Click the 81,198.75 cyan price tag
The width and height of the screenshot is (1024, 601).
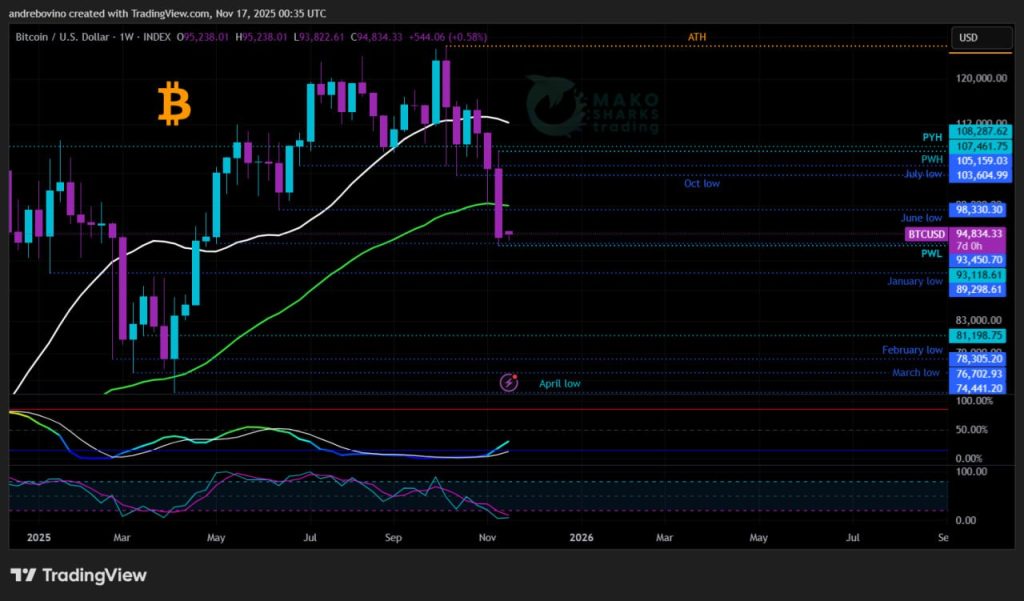[979, 335]
